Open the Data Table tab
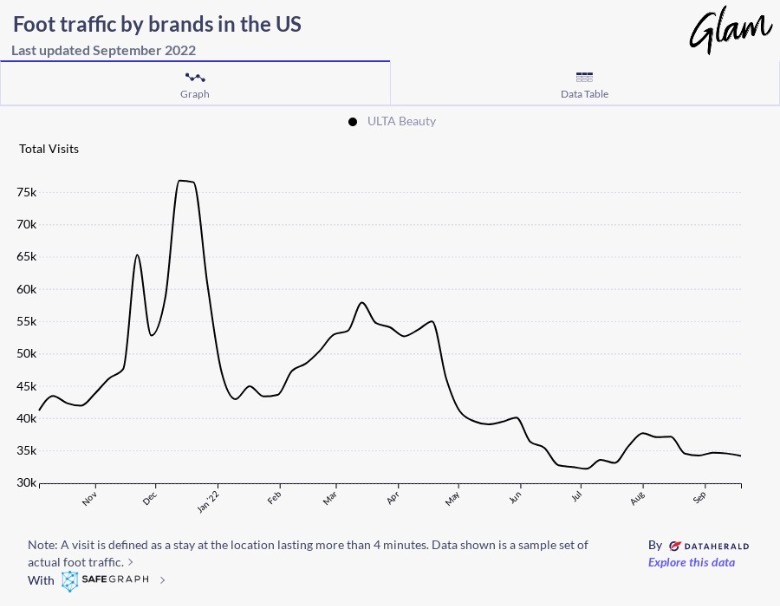This screenshot has width=780, height=606. pos(585,83)
